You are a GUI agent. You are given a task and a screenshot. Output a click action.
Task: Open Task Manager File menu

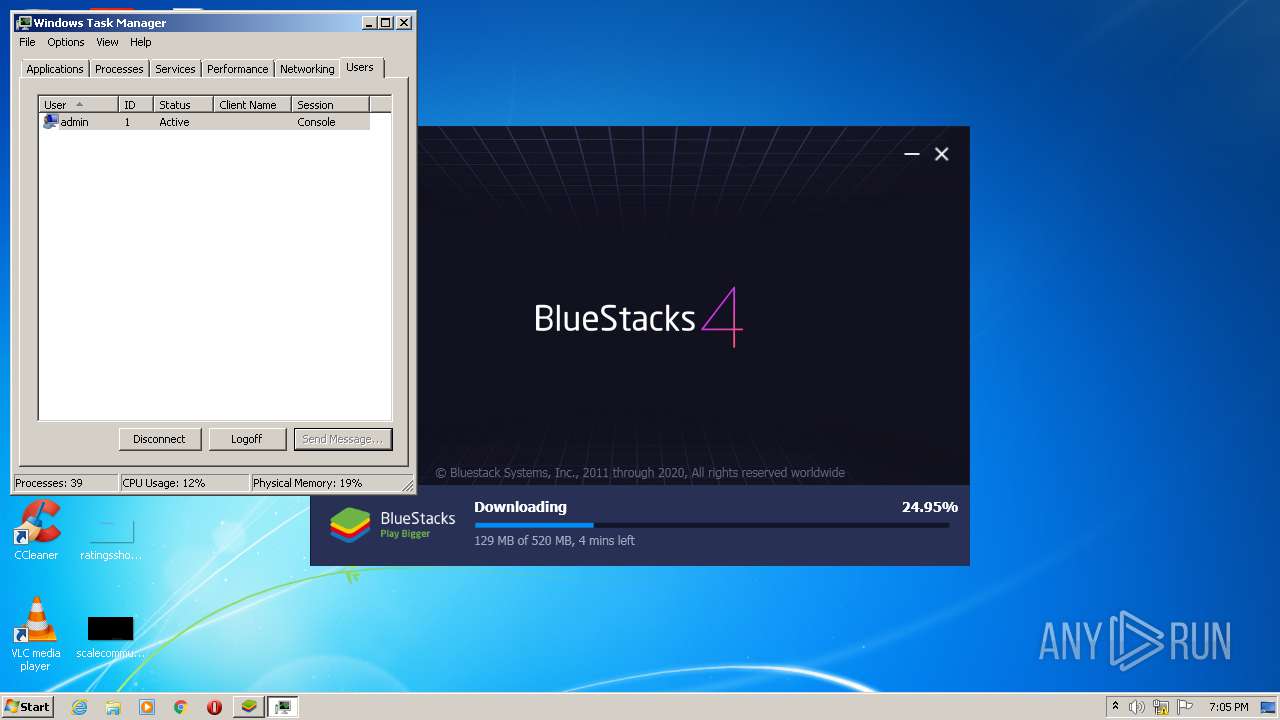click(x=27, y=42)
